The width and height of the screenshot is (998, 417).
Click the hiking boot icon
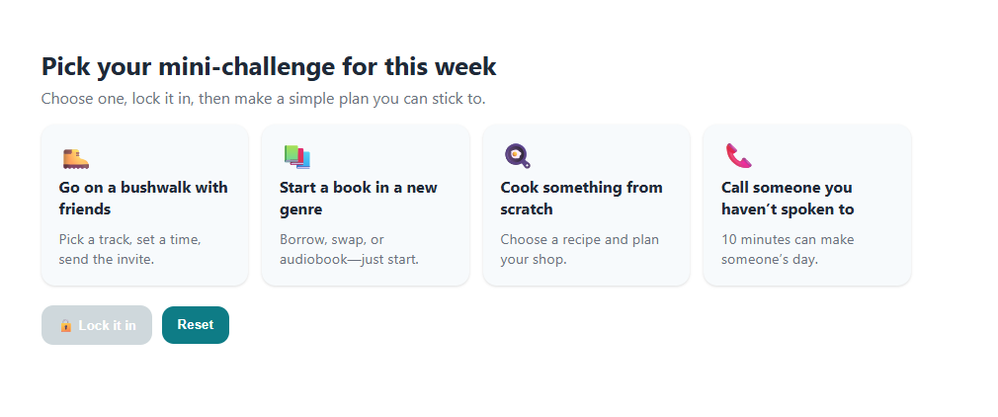tap(75, 157)
